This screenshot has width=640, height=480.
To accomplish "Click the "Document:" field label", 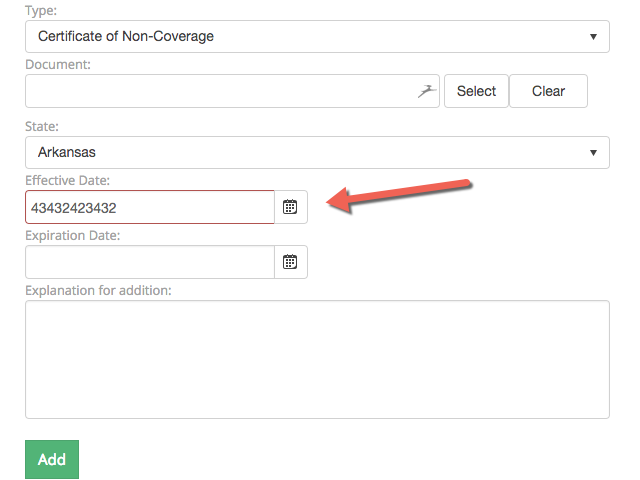I will click(58, 65).
